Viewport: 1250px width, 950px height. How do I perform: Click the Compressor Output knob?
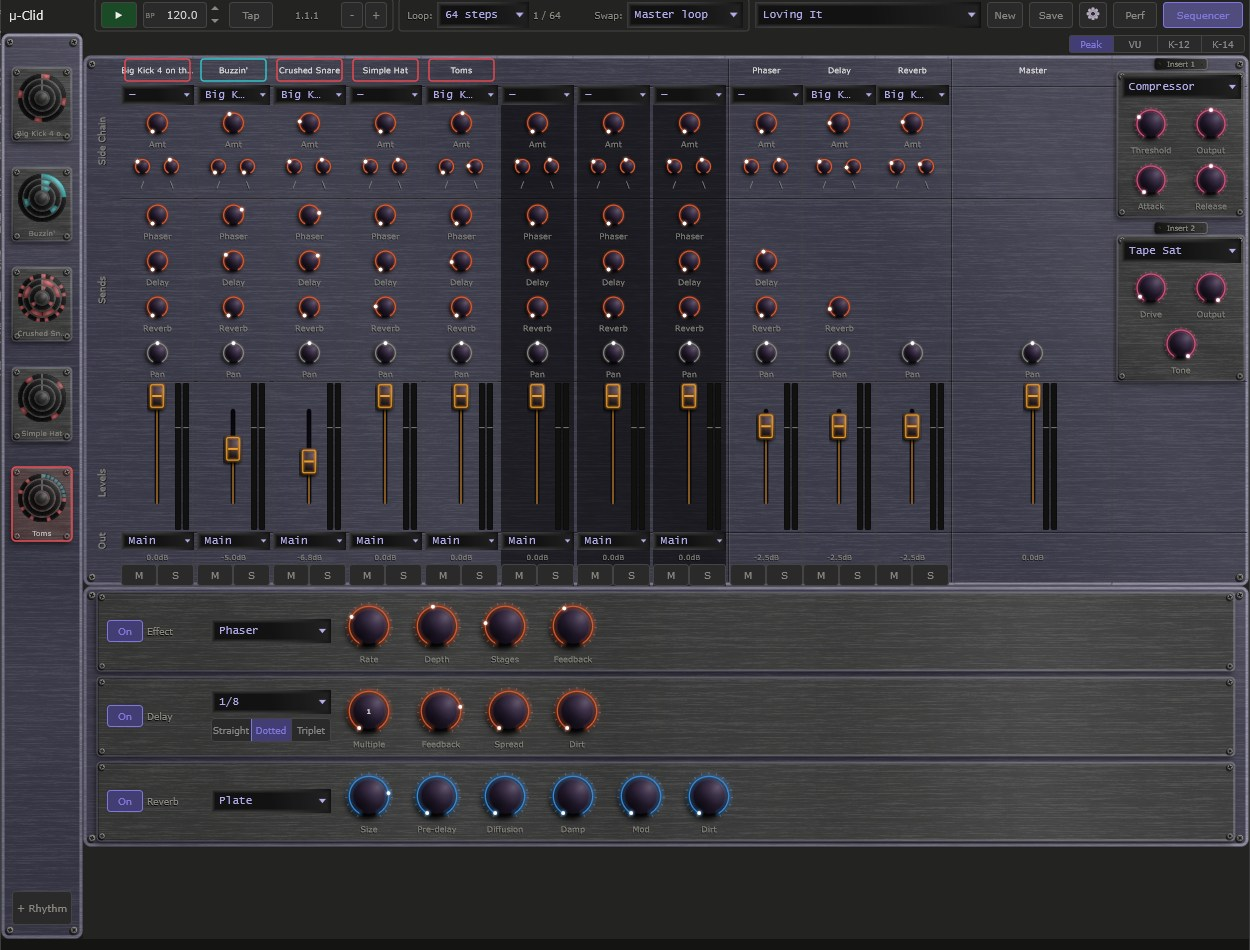[1211, 125]
